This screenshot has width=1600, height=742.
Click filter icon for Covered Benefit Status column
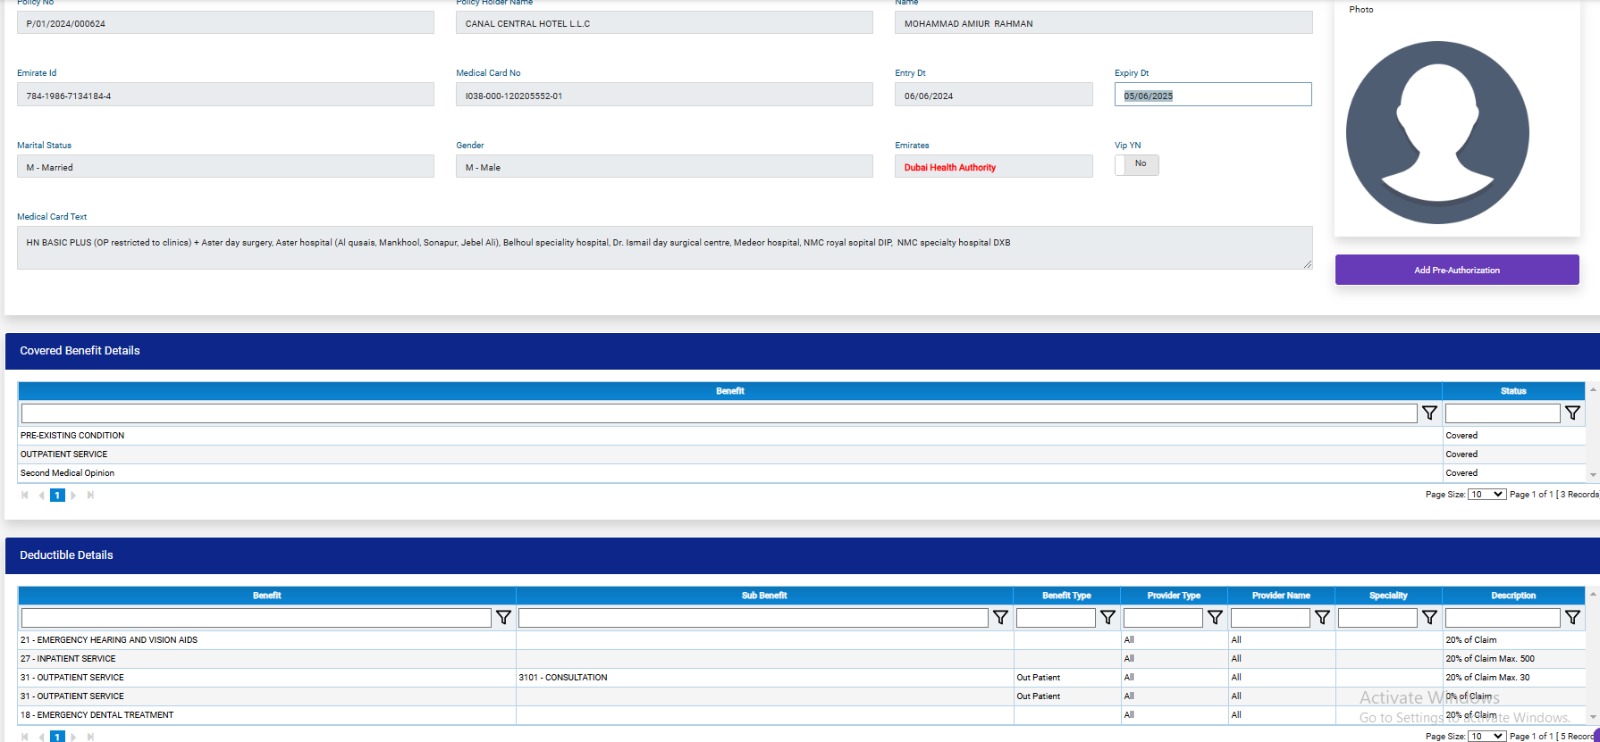(1572, 413)
